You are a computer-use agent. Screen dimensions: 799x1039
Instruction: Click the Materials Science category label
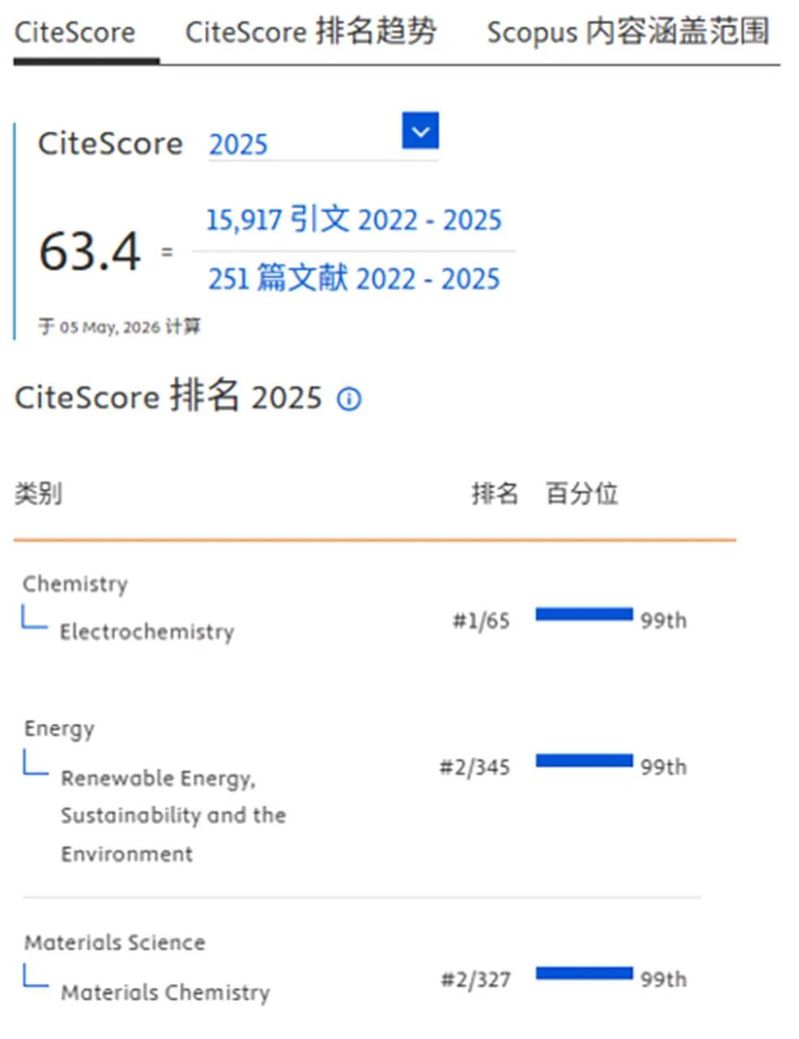pyautogui.click(x=115, y=942)
